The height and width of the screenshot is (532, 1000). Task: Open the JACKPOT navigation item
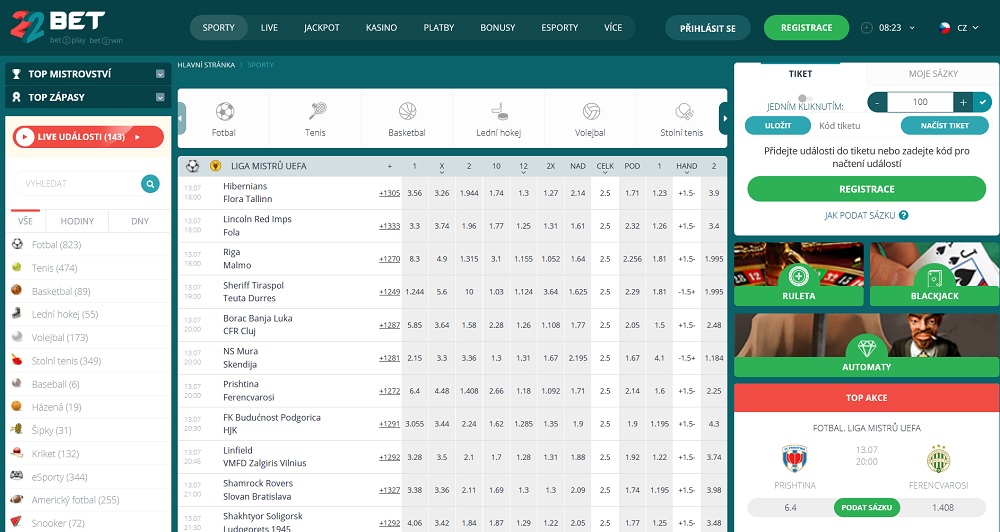click(x=321, y=27)
